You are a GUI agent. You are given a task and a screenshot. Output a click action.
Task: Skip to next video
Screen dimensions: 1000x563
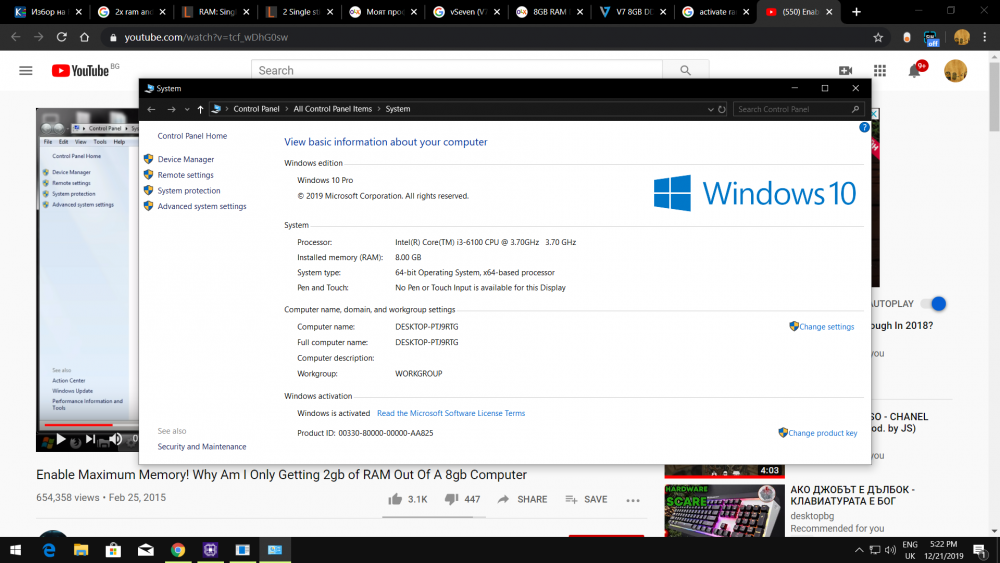[x=91, y=439]
